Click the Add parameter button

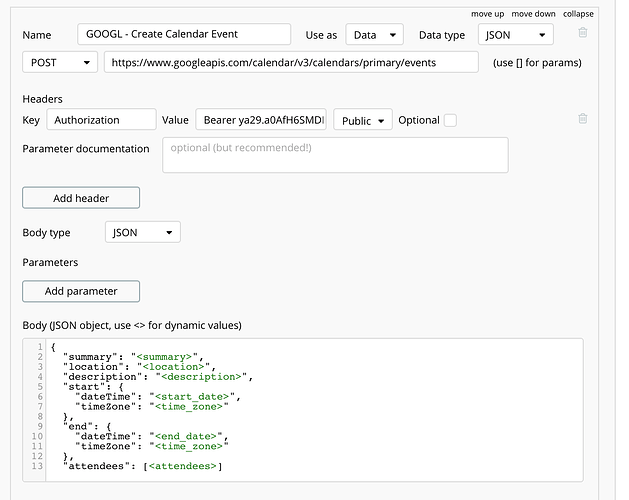81,291
